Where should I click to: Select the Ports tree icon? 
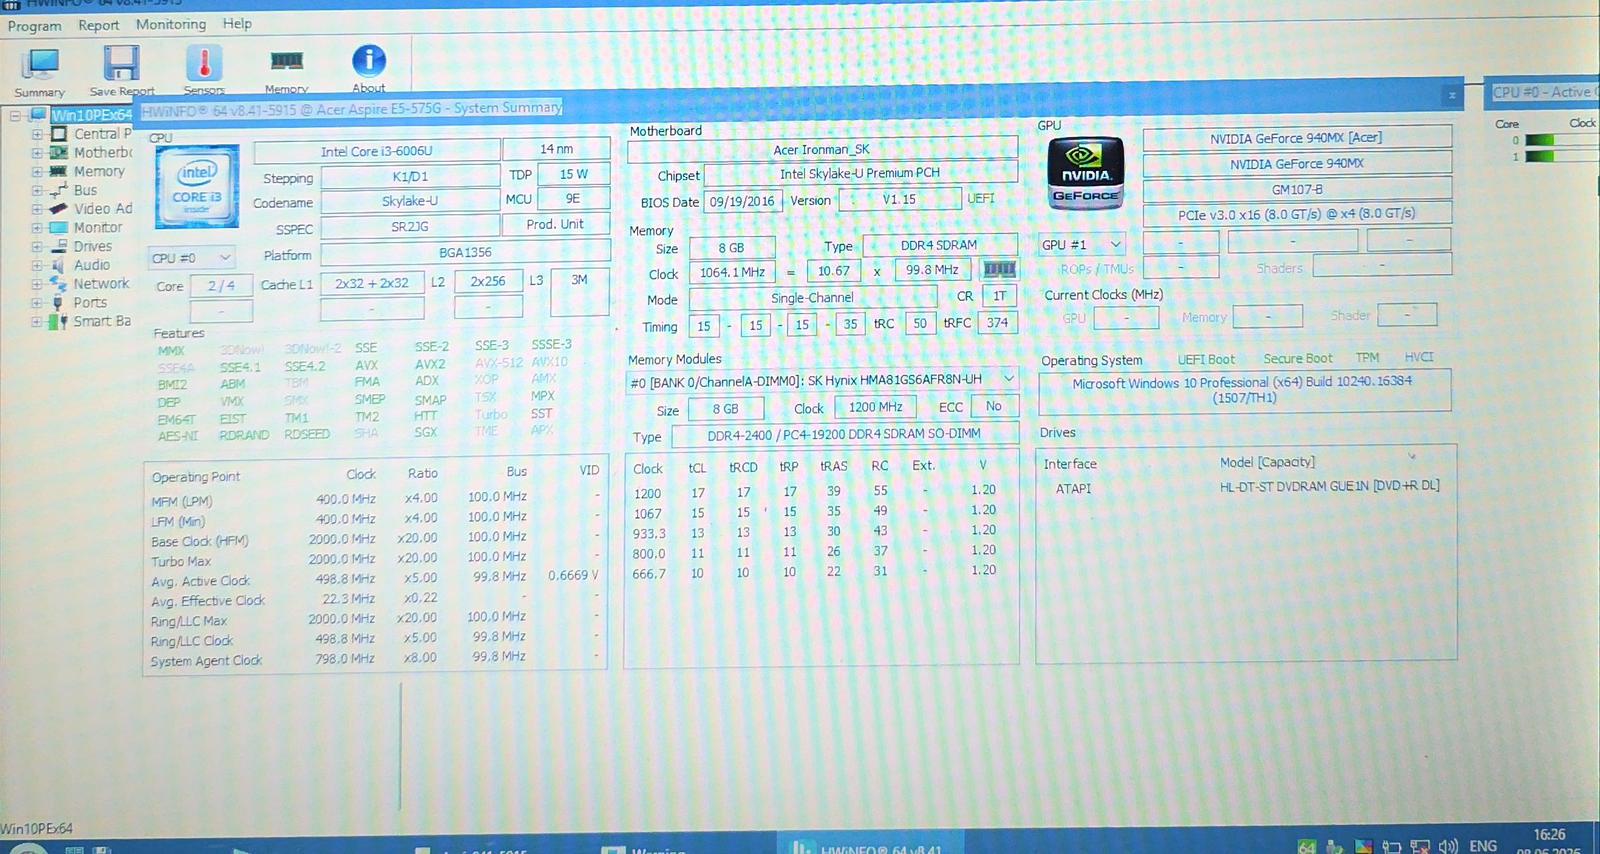[59, 302]
